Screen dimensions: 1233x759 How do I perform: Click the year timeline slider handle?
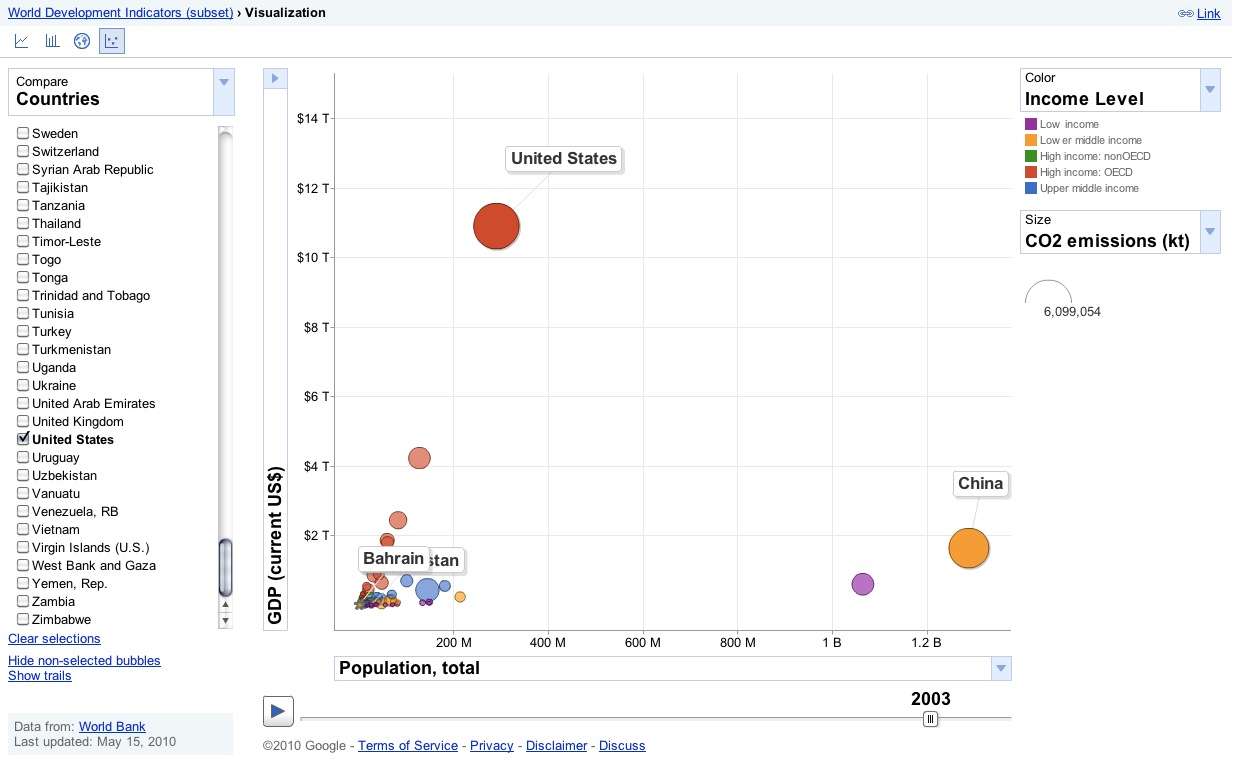coord(930,718)
